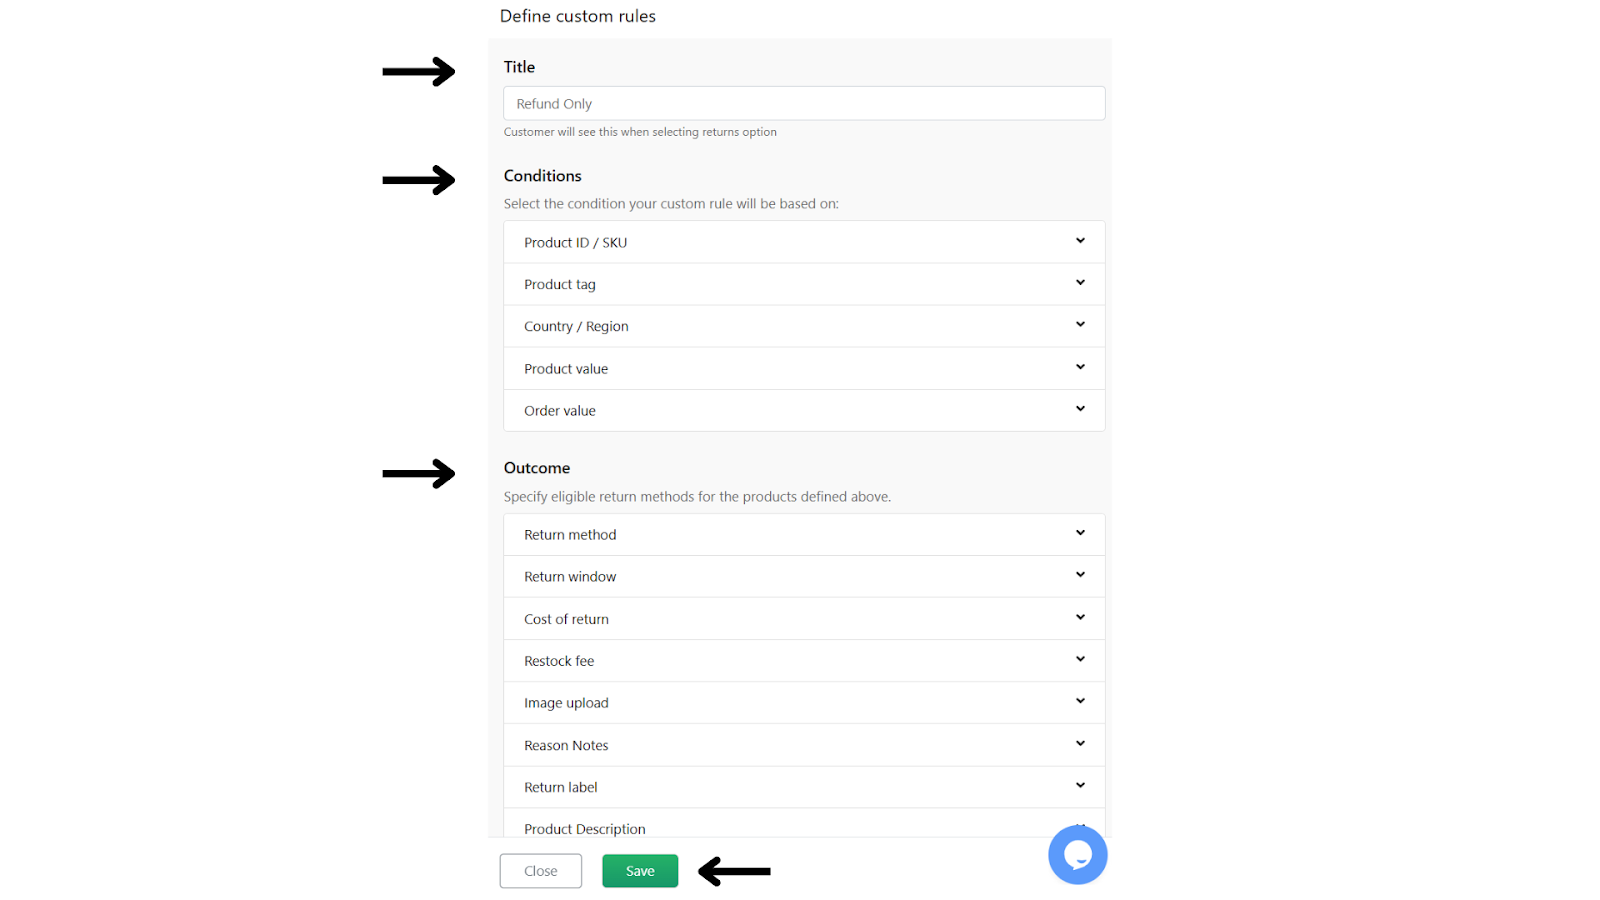Expand the Return window section

804,576
